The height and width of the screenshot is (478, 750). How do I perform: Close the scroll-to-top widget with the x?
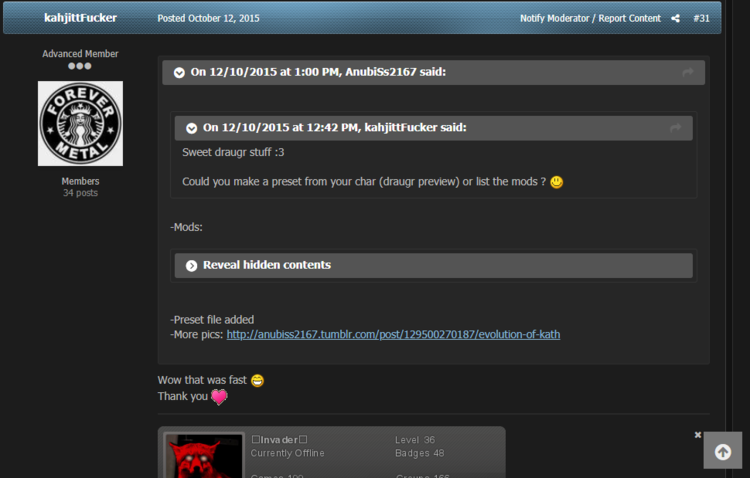[x=698, y=435]
